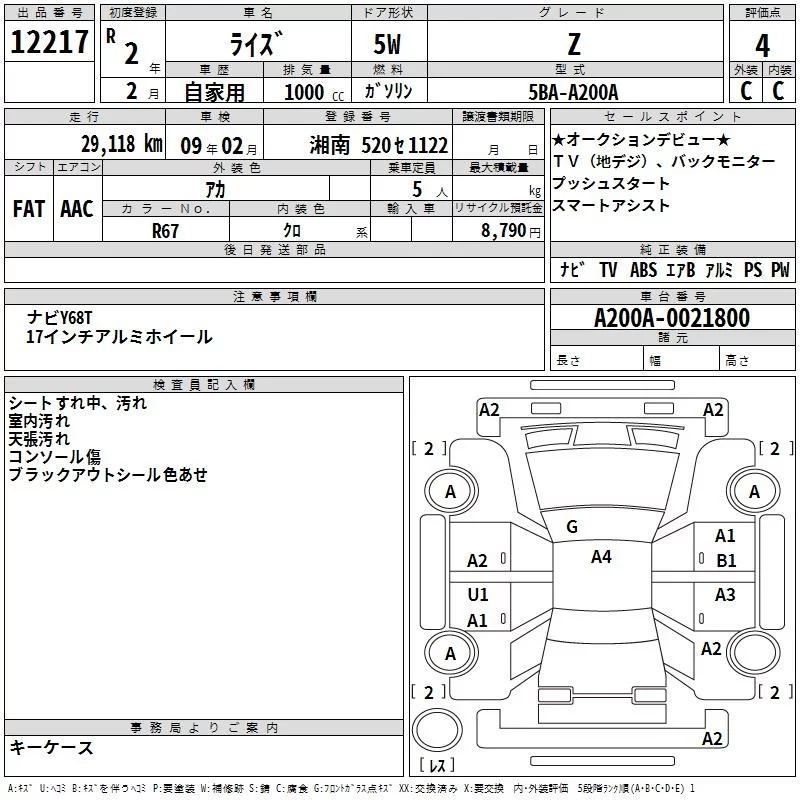Click roof damage mark A4

tap(601, 557)
